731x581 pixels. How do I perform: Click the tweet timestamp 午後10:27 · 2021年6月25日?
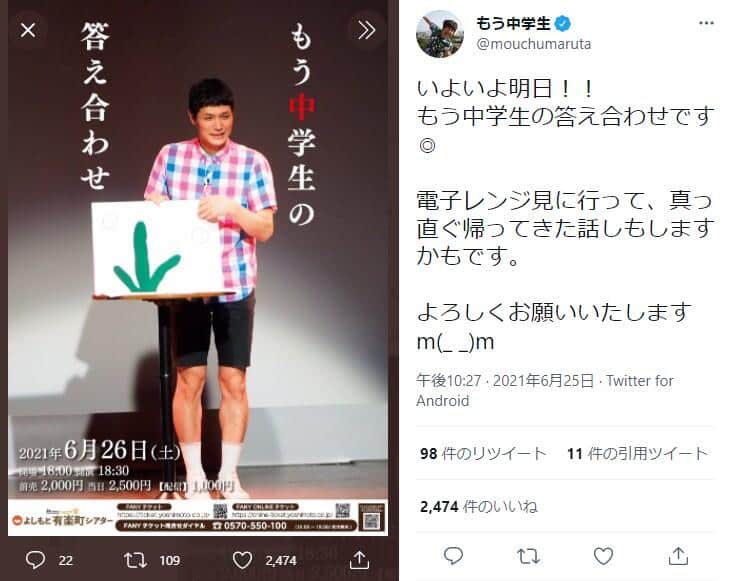coord(505,381)
